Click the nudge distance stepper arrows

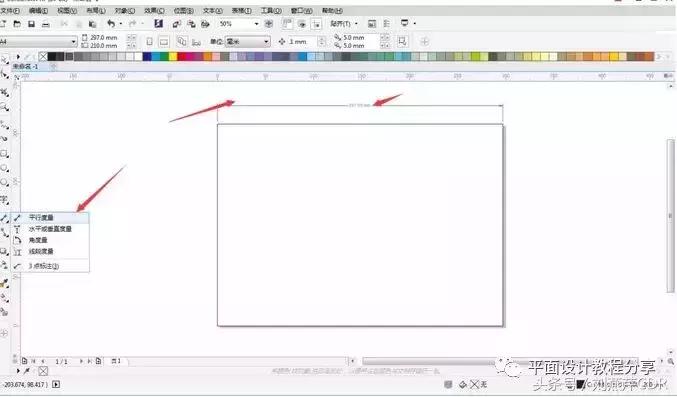tap(322, 41)
